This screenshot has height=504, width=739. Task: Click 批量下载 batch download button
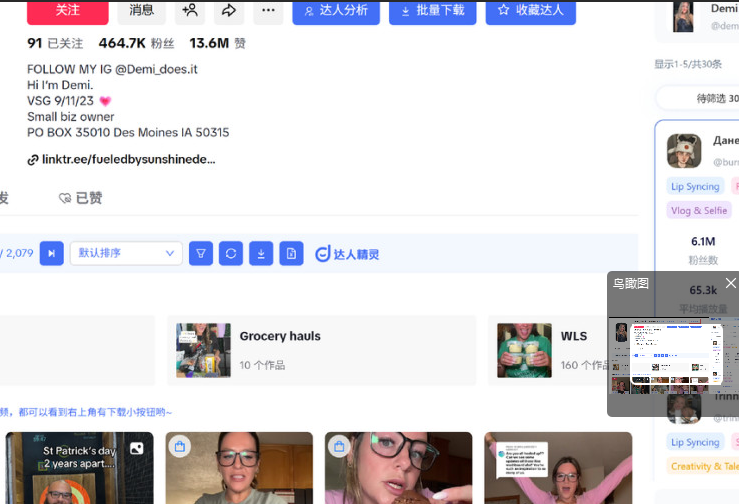(433, 12)
